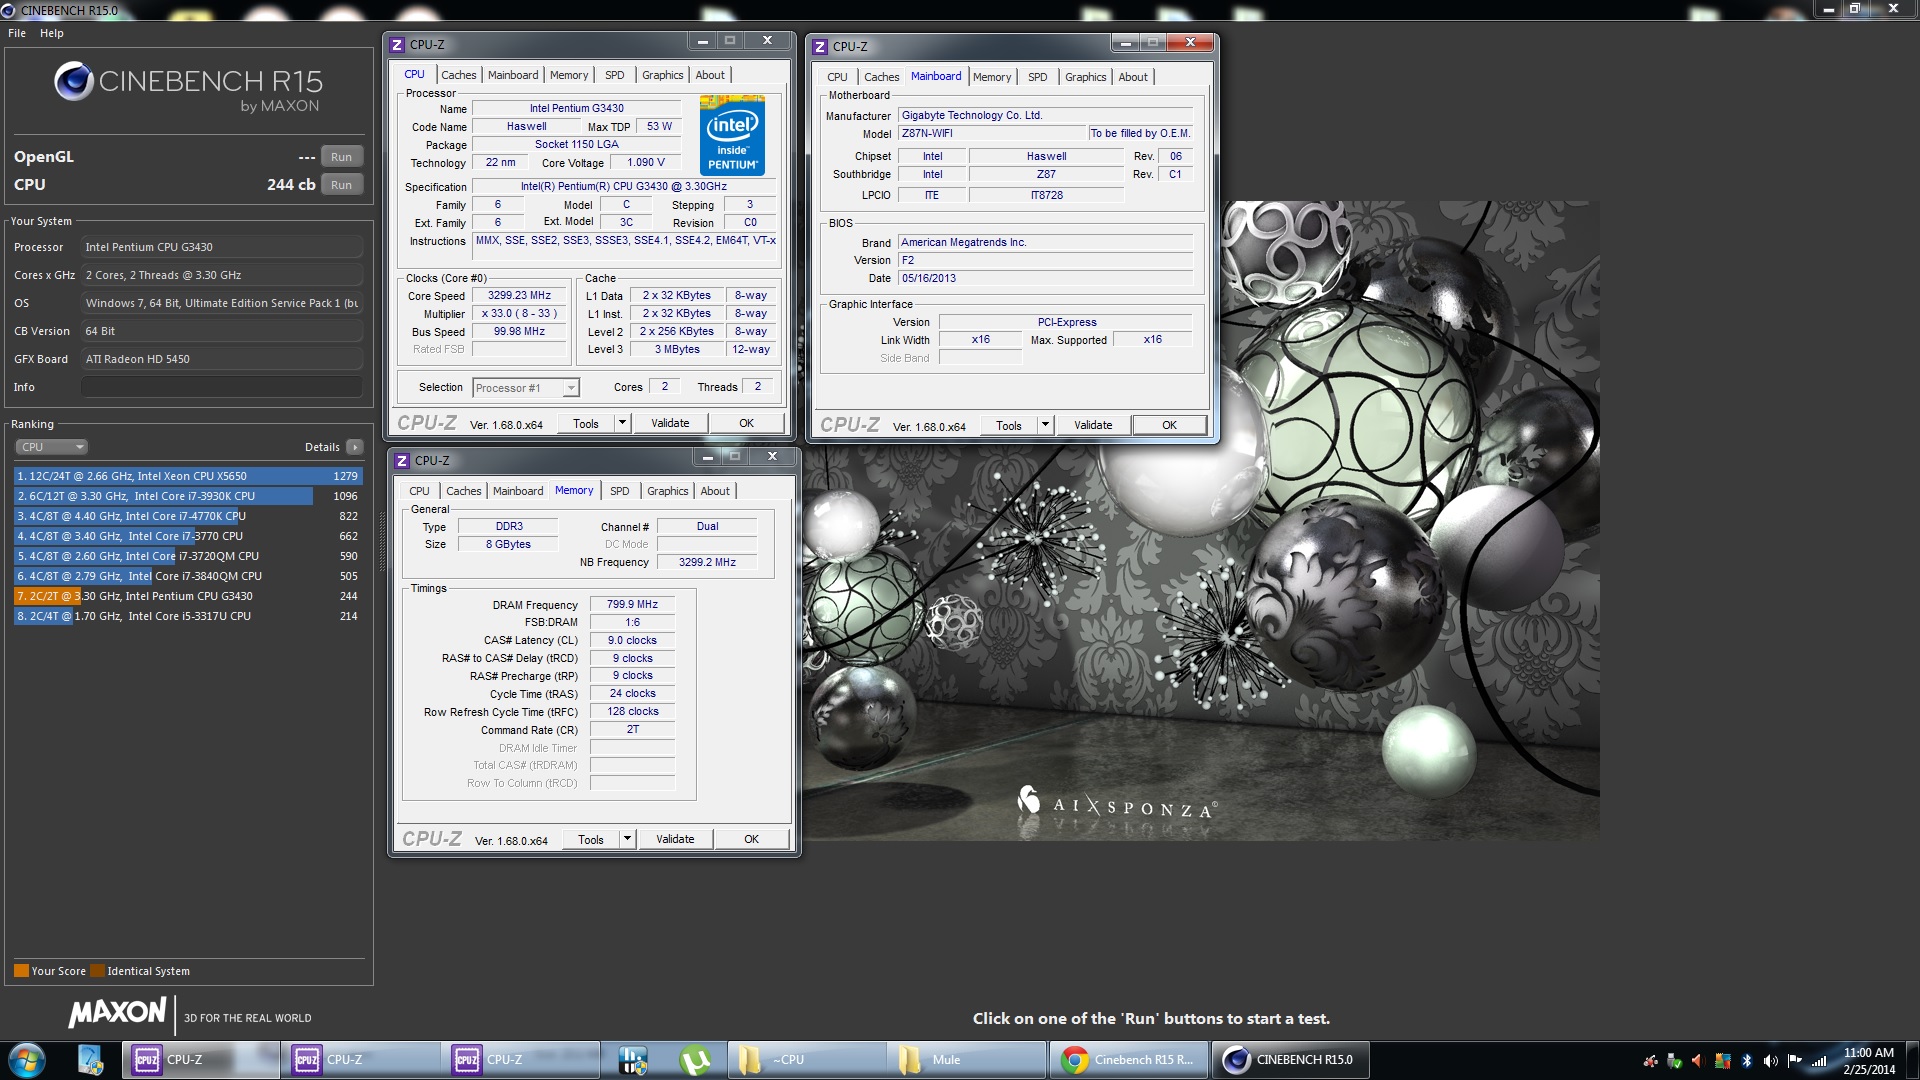This screenshot has width=1920, height=1080.
Task: Open the uTorrent taskbar icon
Action: pos(695,1060)
